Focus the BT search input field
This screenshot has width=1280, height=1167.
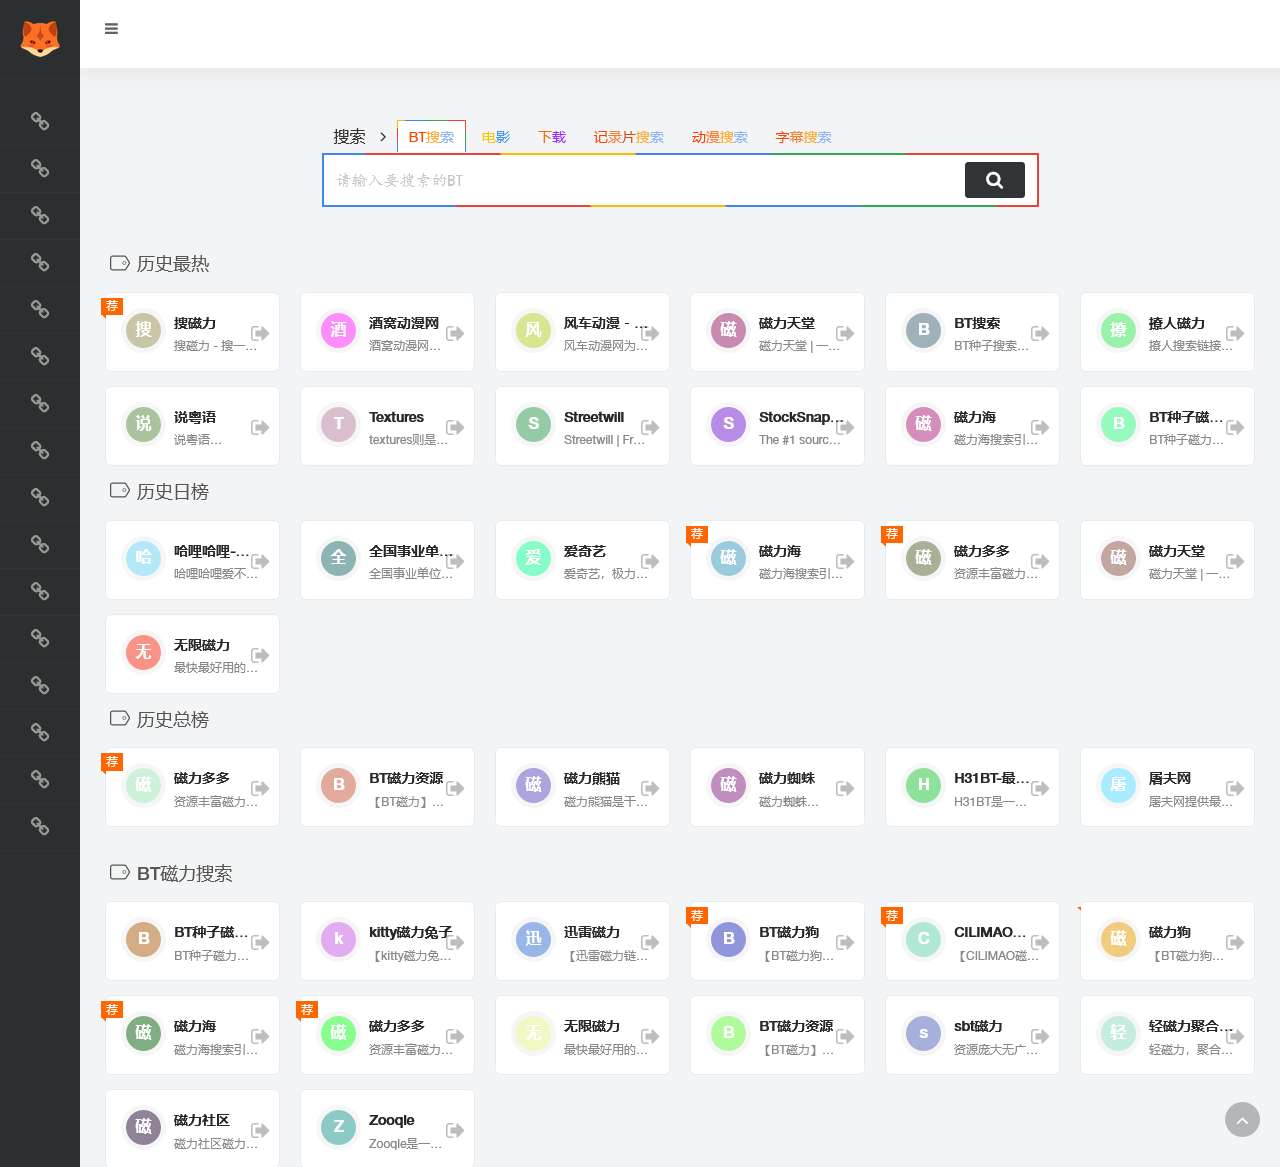(645, 180)
